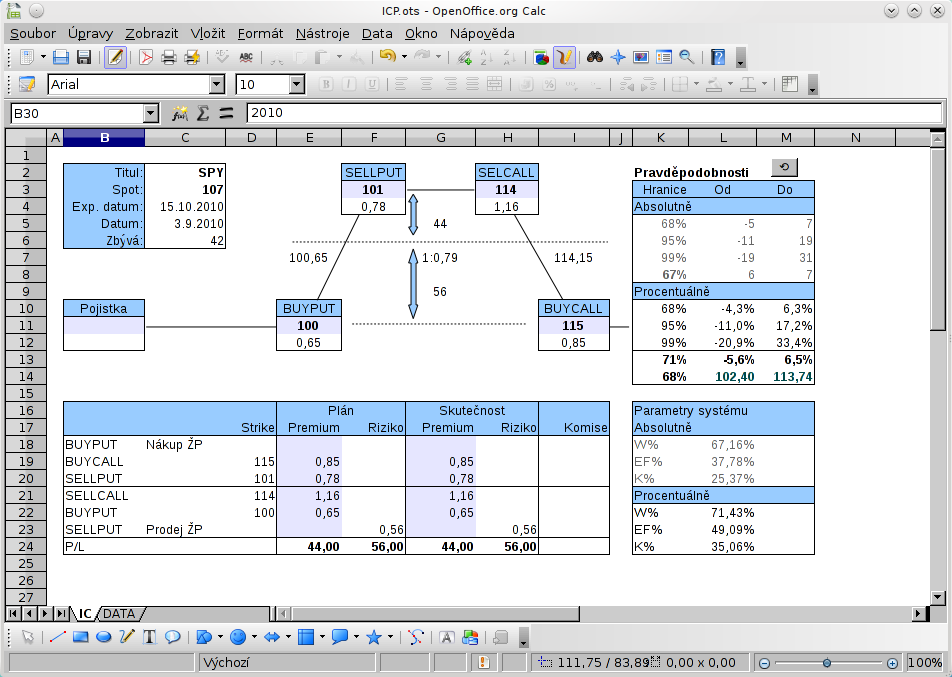Open the Gallery icon
This screenshot has width=952, height=677.
(x=641, y=57)
